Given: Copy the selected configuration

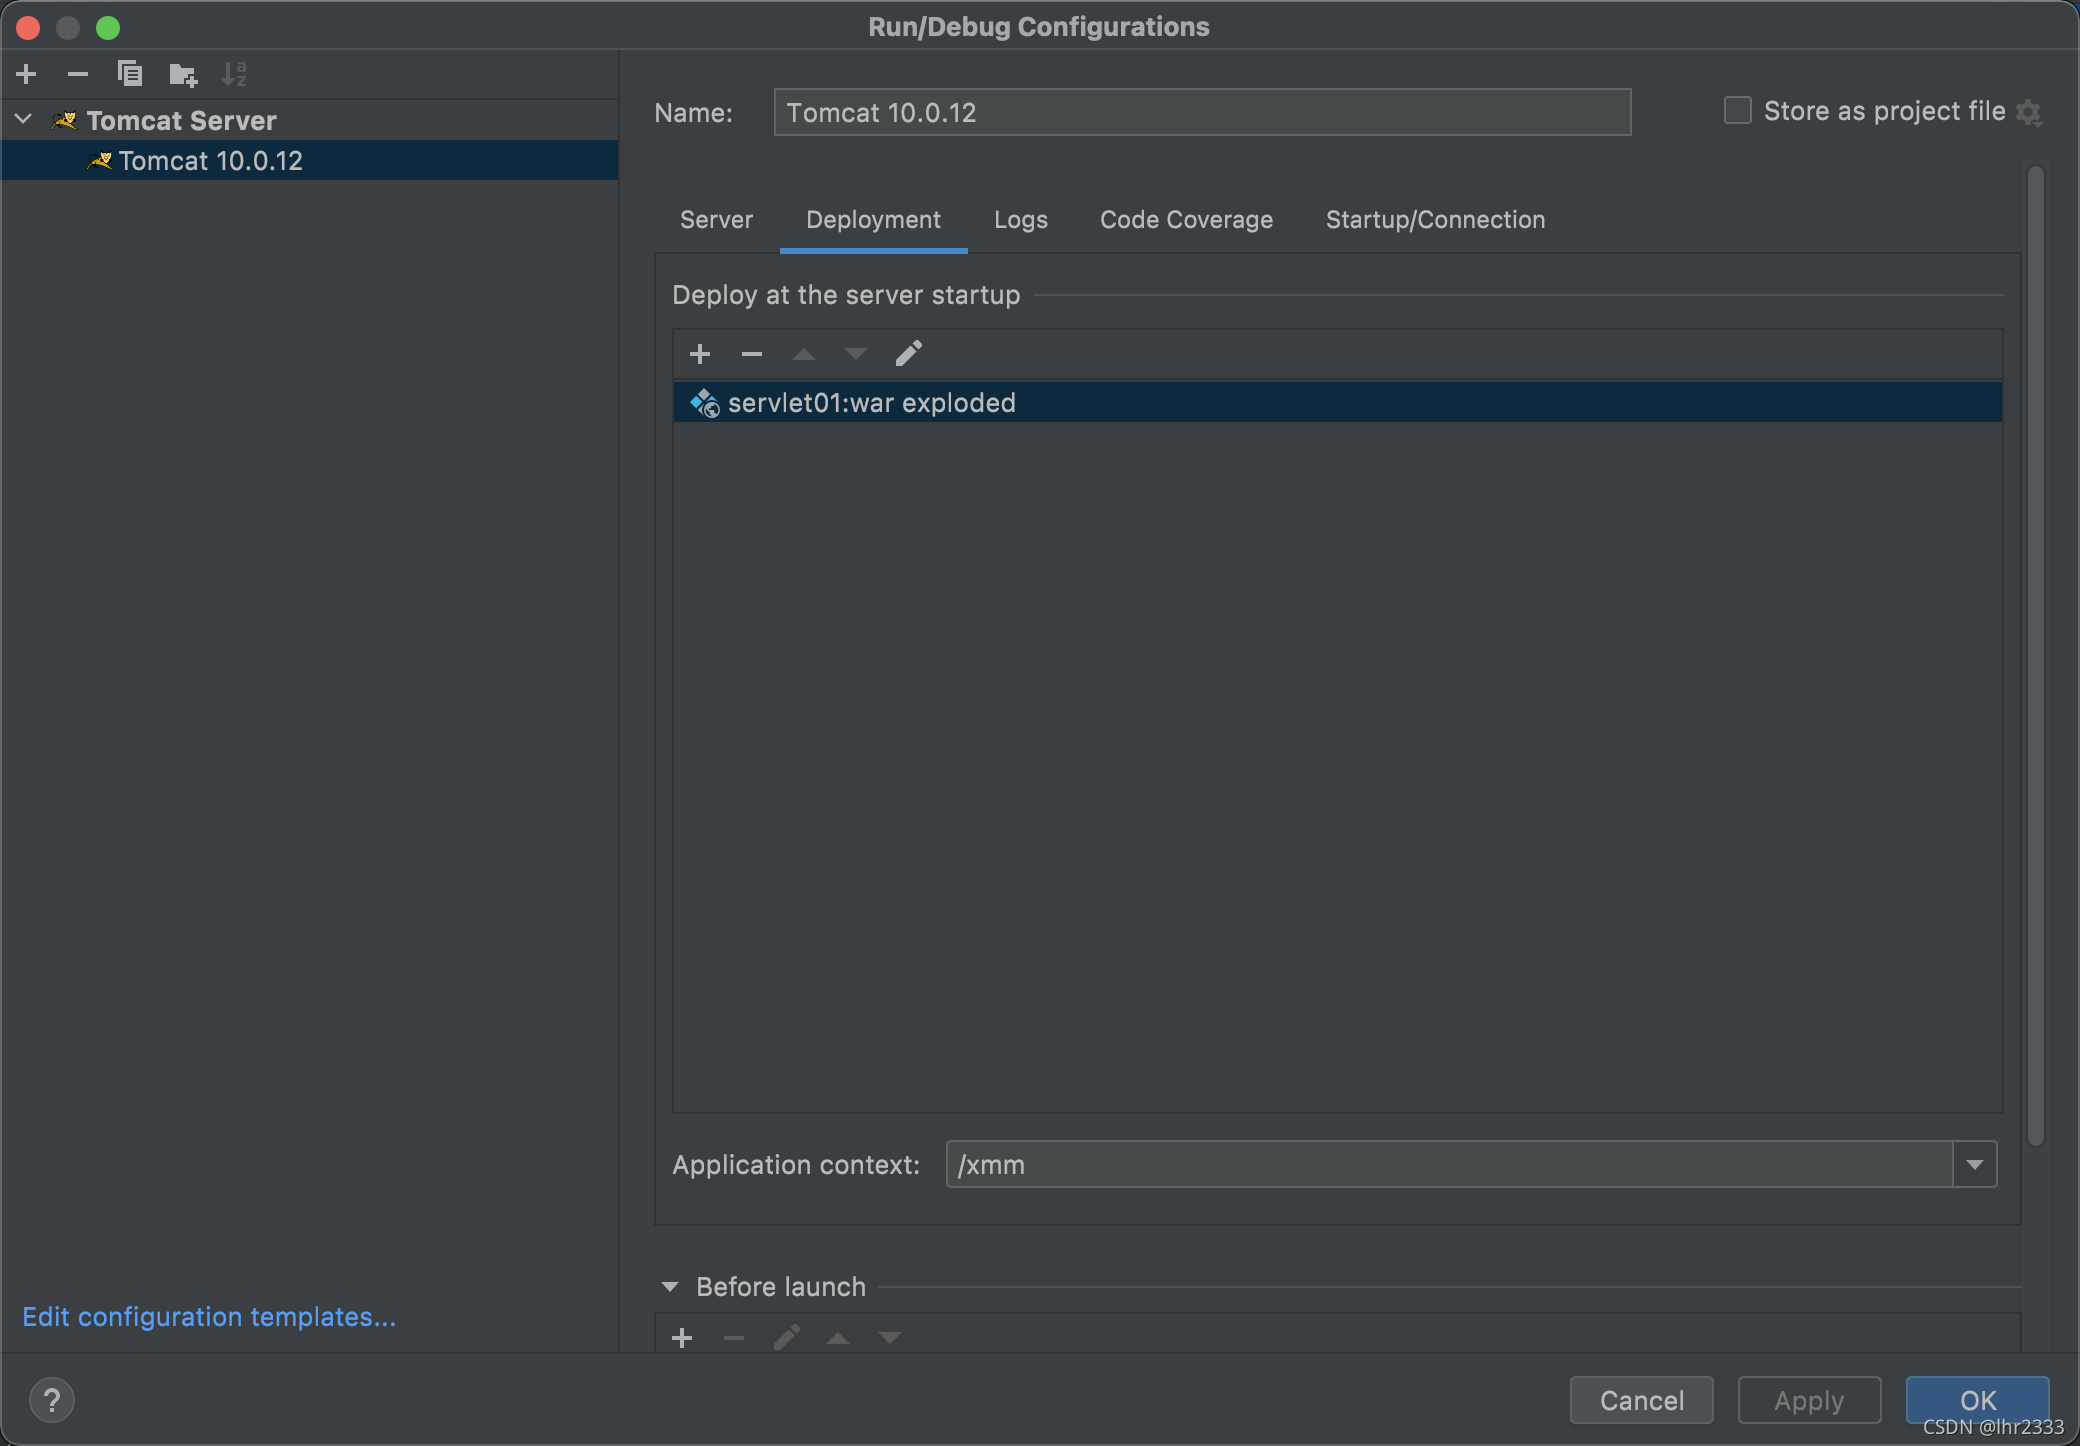Looking at the screenshot, I should click(130, 74).
